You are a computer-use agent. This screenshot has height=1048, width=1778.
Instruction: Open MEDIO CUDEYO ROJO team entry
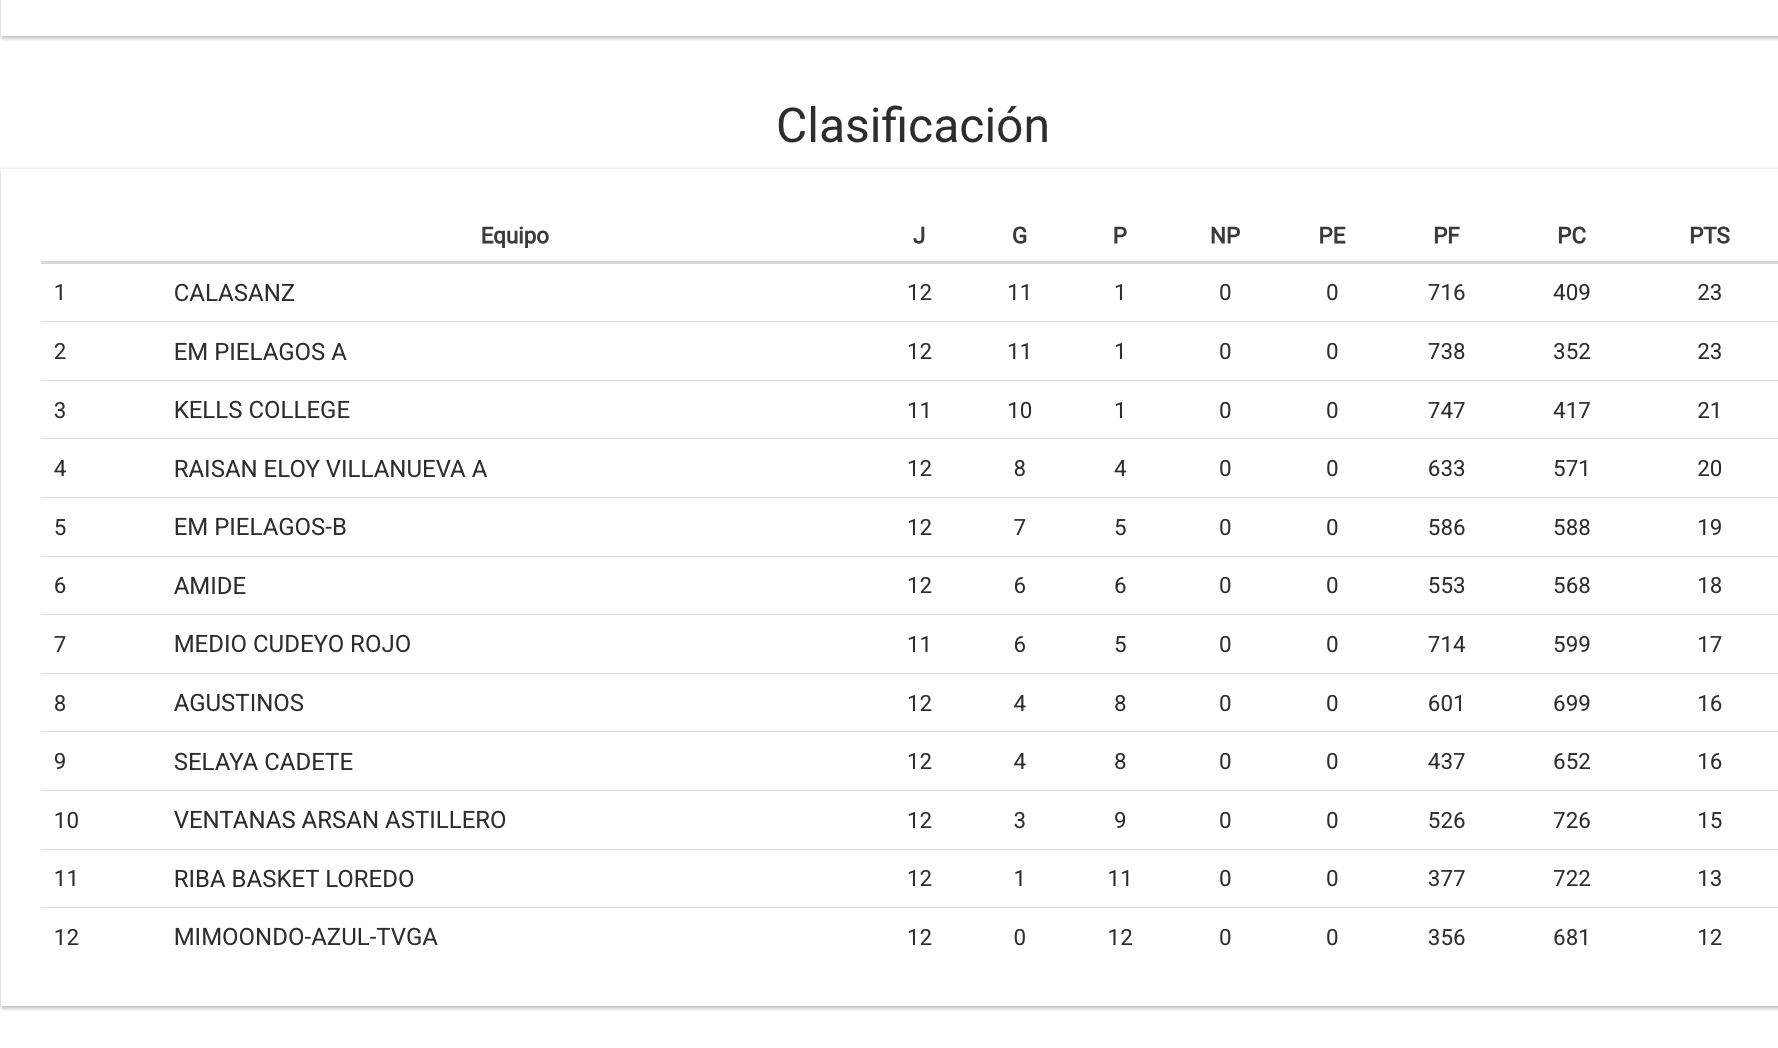coord(292,644)
